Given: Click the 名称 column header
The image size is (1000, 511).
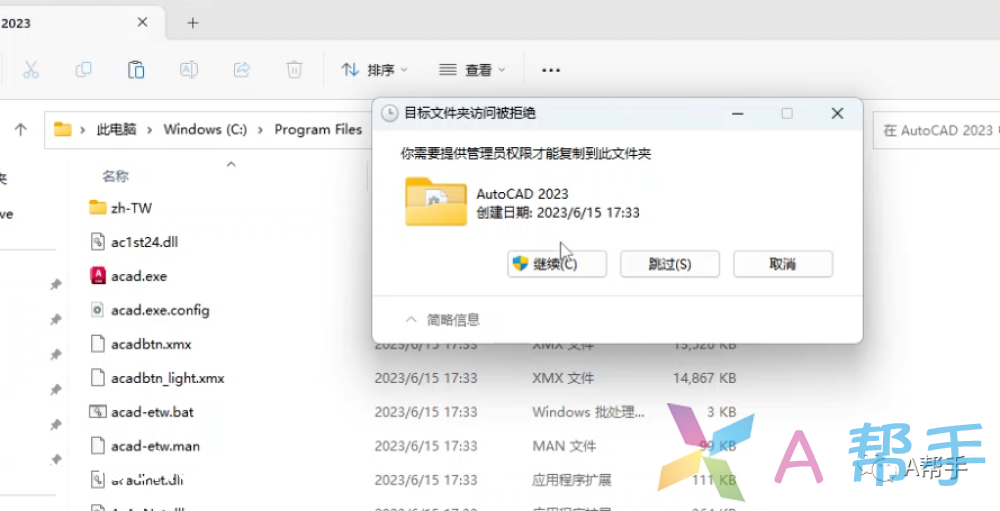Looking at the screenshot, I should point(116,176).
